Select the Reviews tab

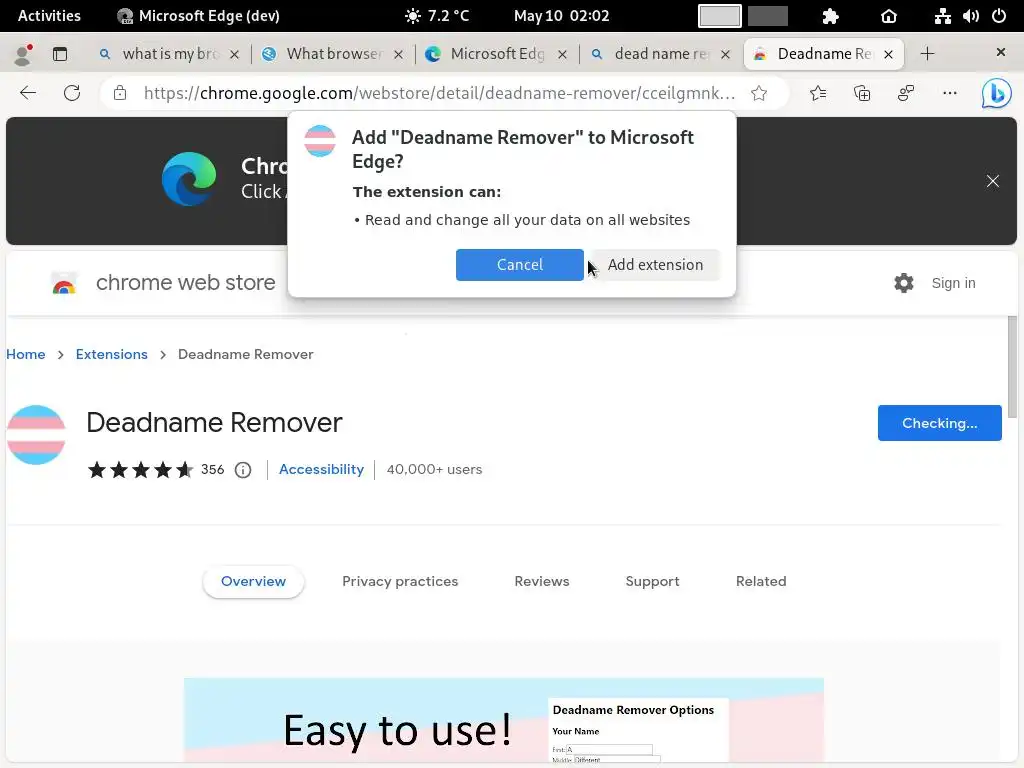542,581
